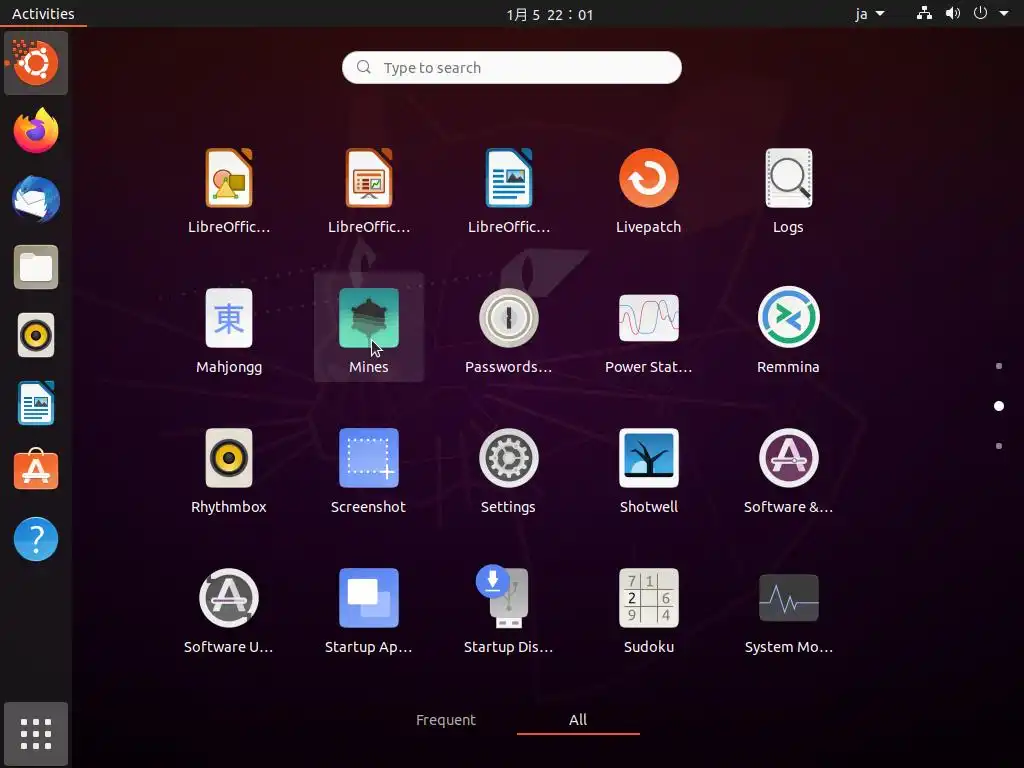The height and width of the screenshot is (768, 1024).
Task: Open the Settings application
Action: (x=509, y=458)
